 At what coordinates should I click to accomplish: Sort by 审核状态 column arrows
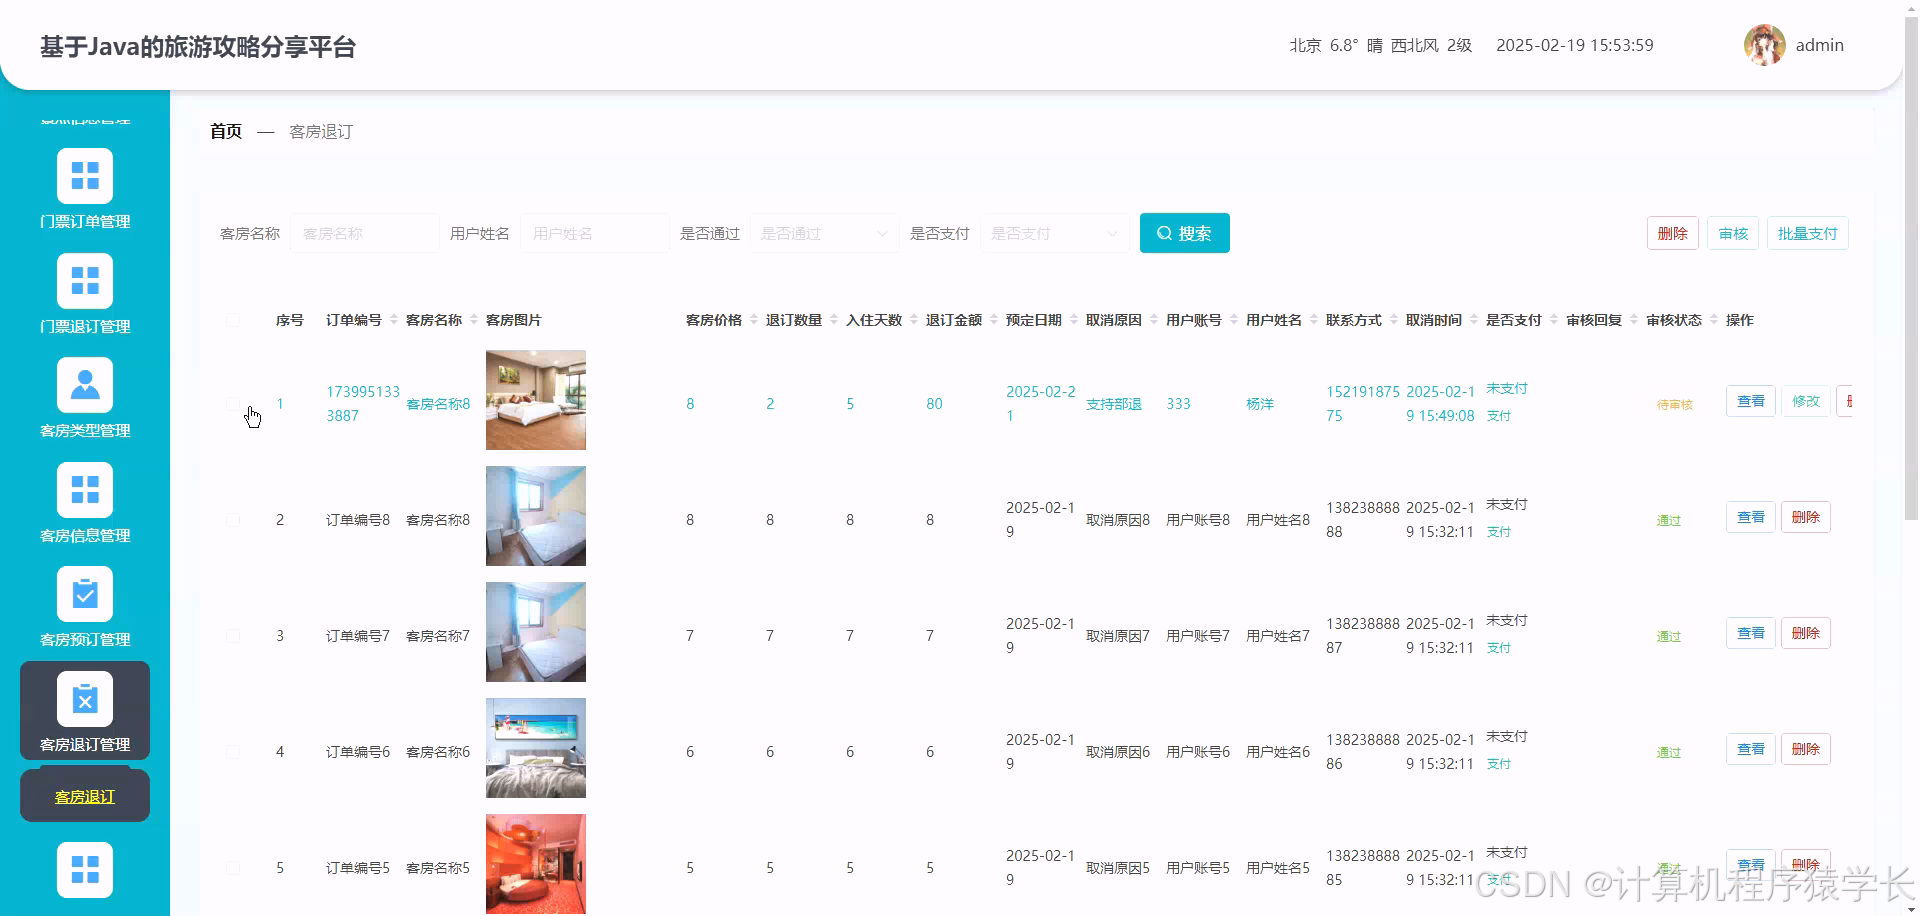coord(1714,320)
